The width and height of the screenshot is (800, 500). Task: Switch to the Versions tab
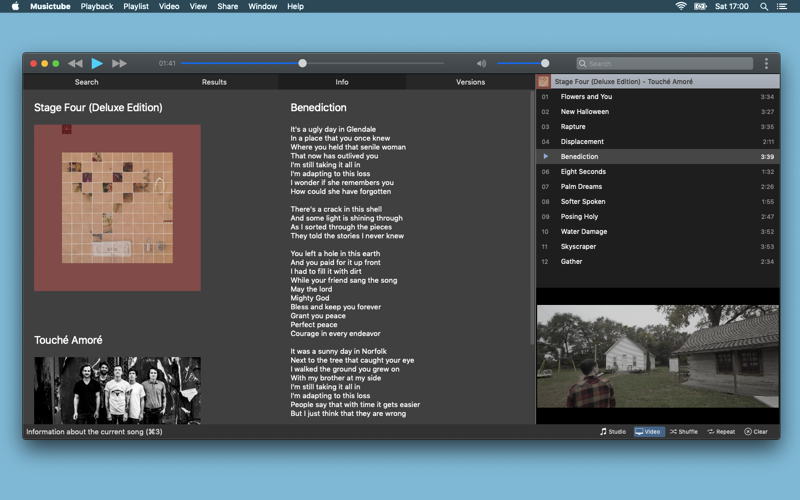[x=470, y=82]
